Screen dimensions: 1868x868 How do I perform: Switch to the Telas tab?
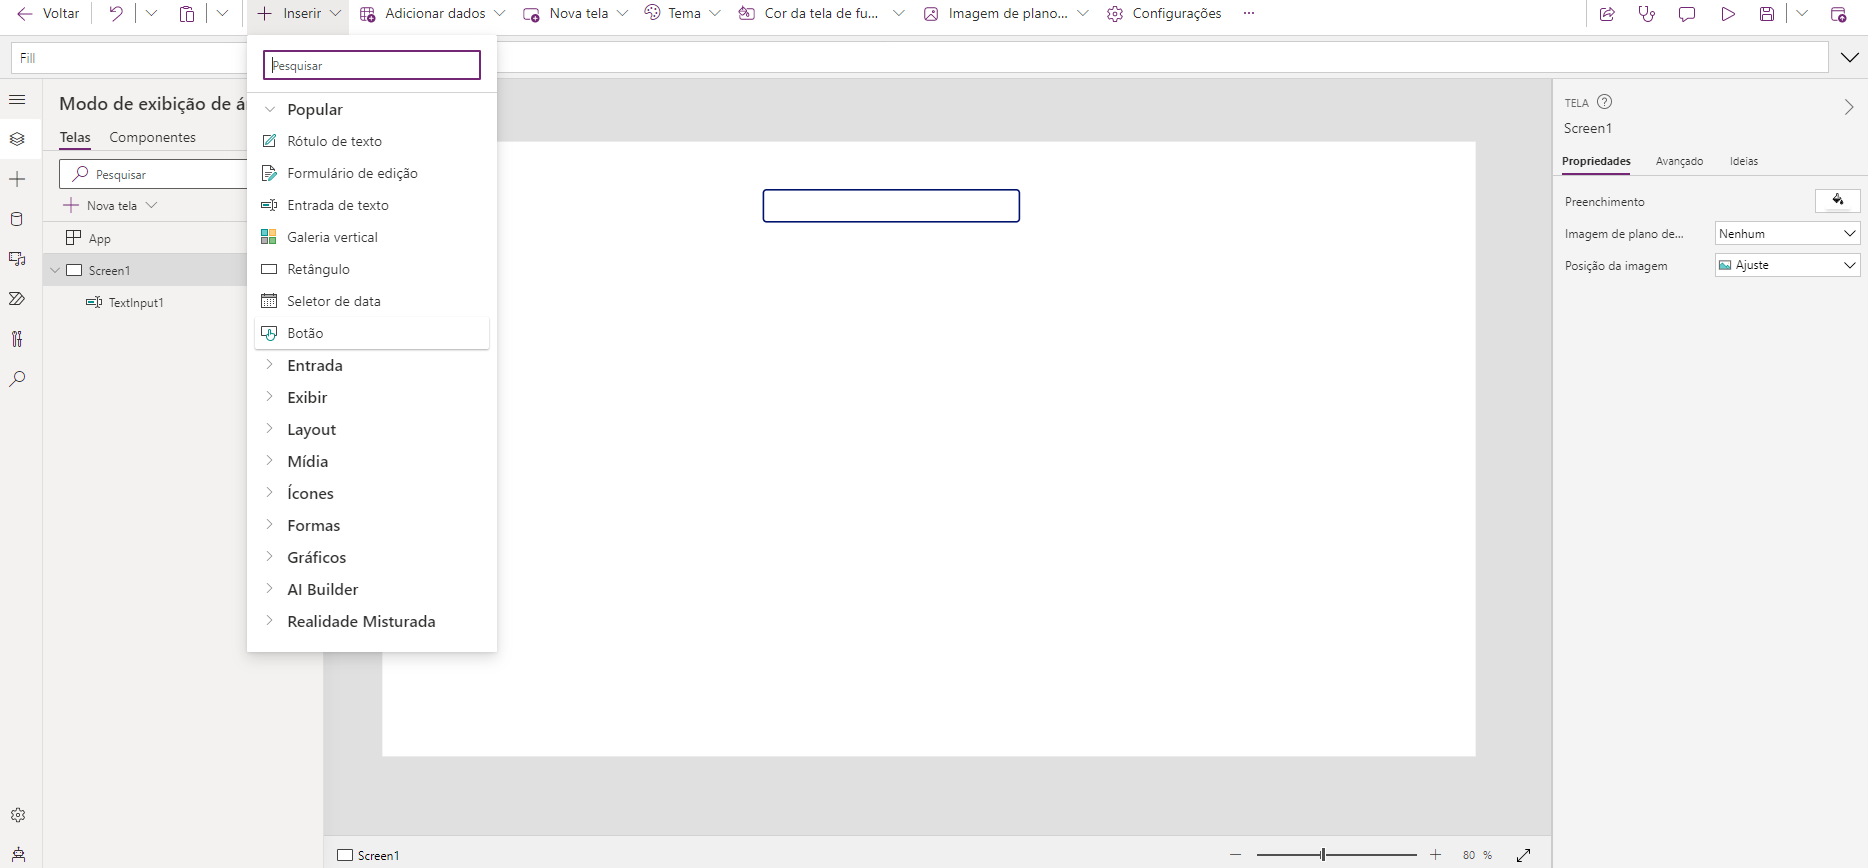[75, 137]
